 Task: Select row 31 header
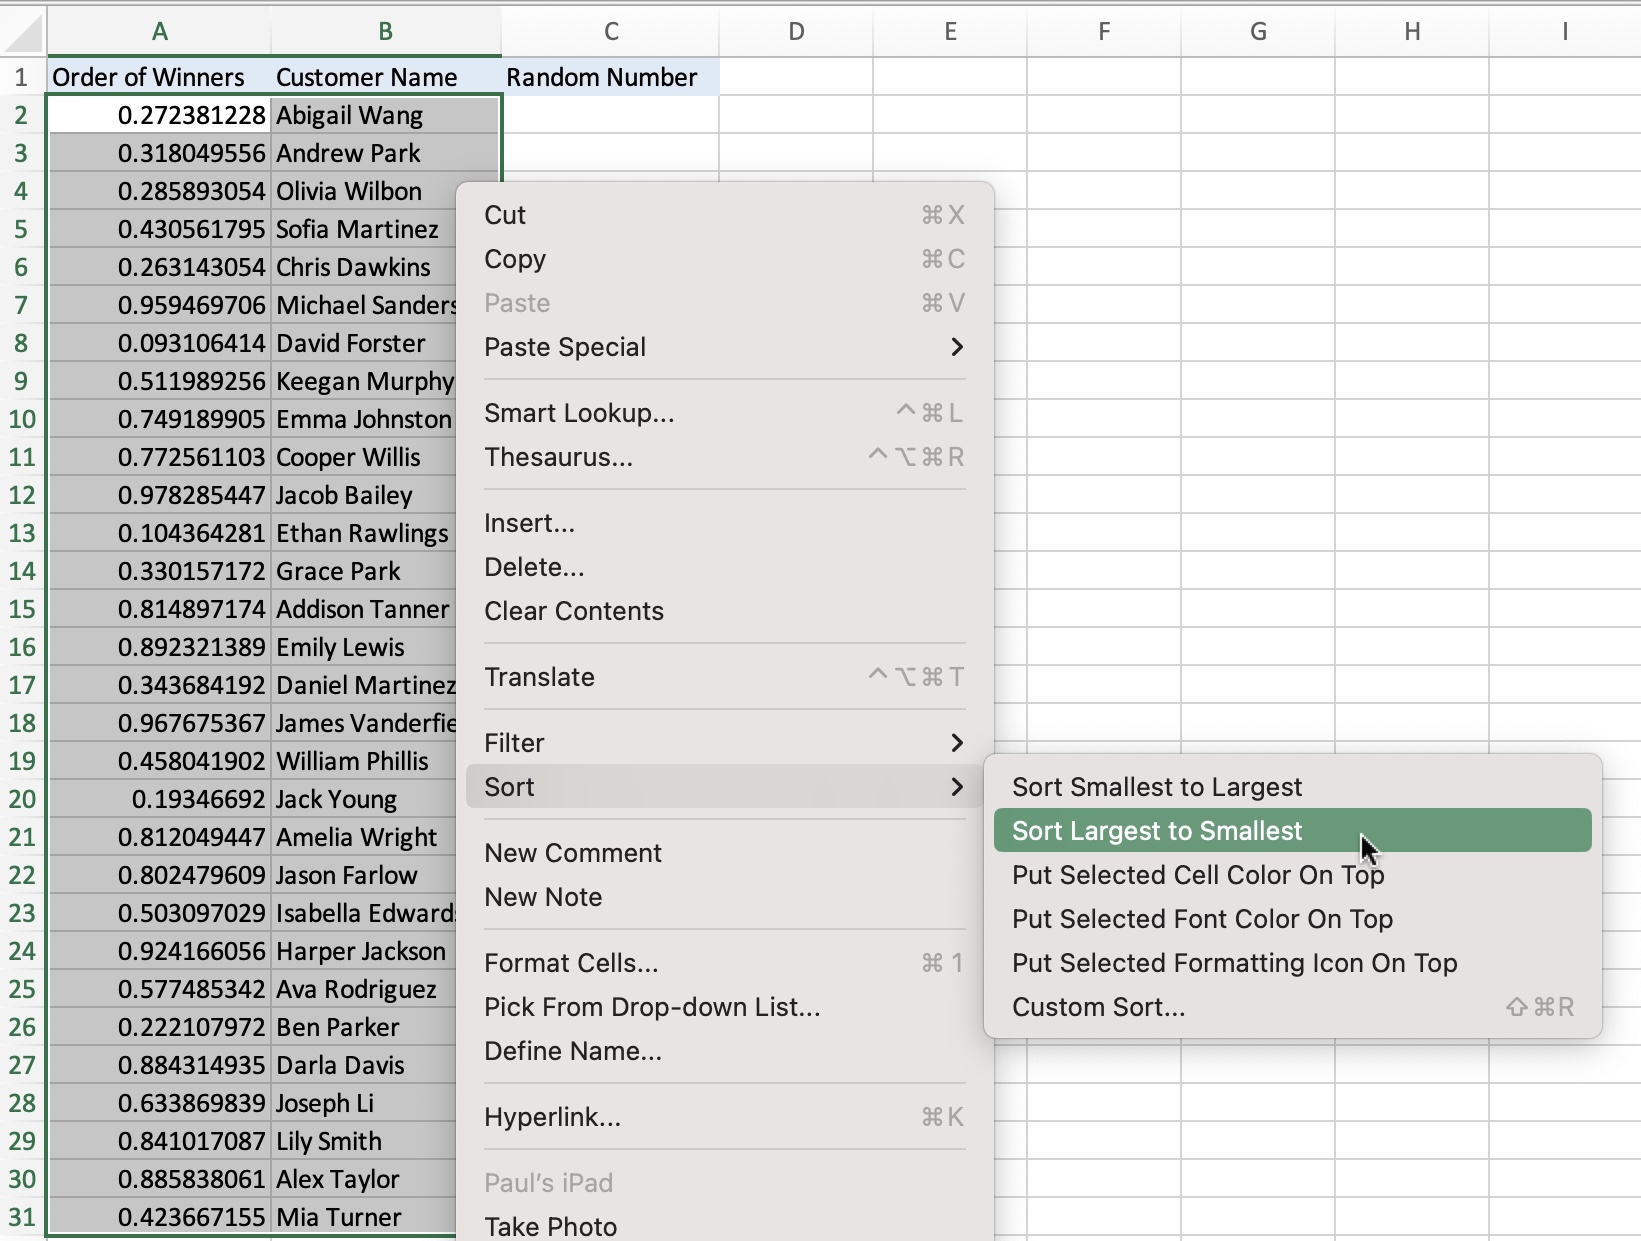pyautogui.click(x=22, y=1217)
